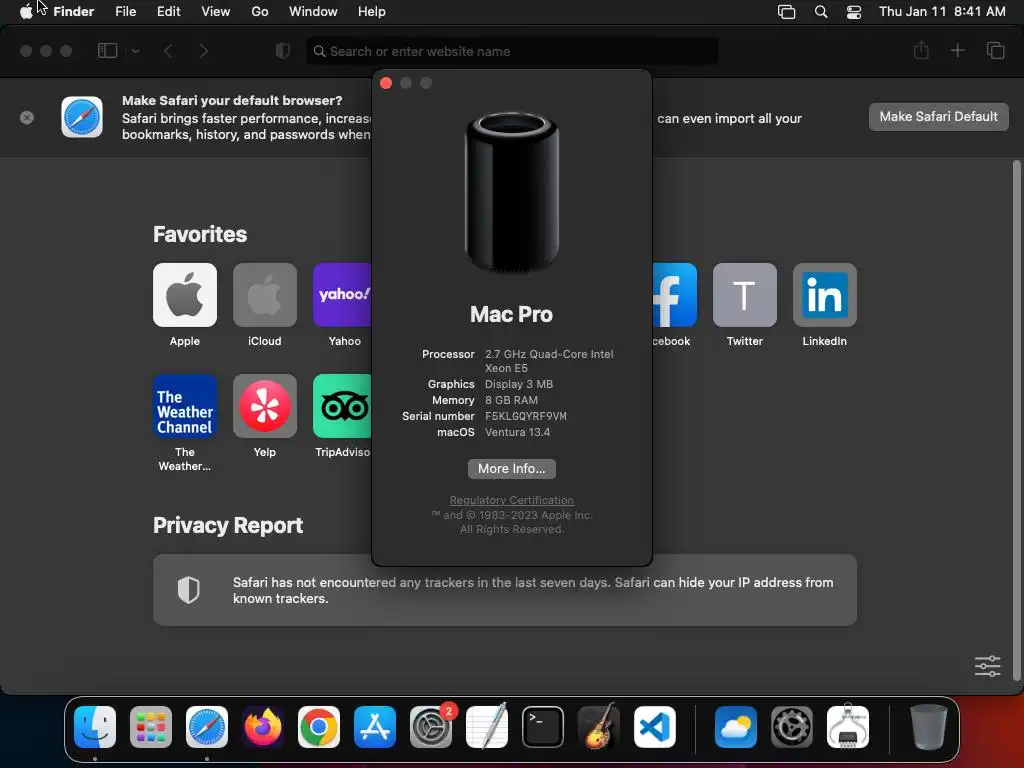This screenshot has height=768, width=1024.
Task: Open LinkedIn favorite
Action: [825, 295]
